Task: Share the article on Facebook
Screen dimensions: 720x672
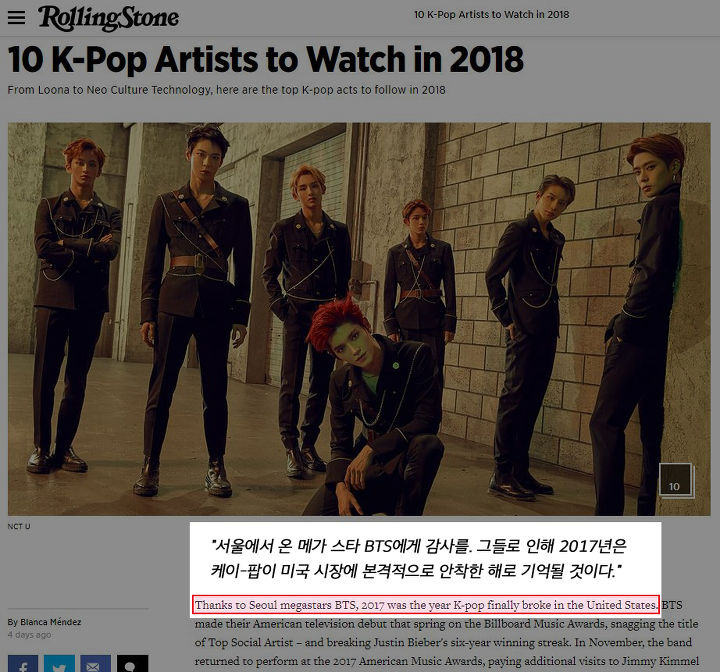Action: coord(23,664)
